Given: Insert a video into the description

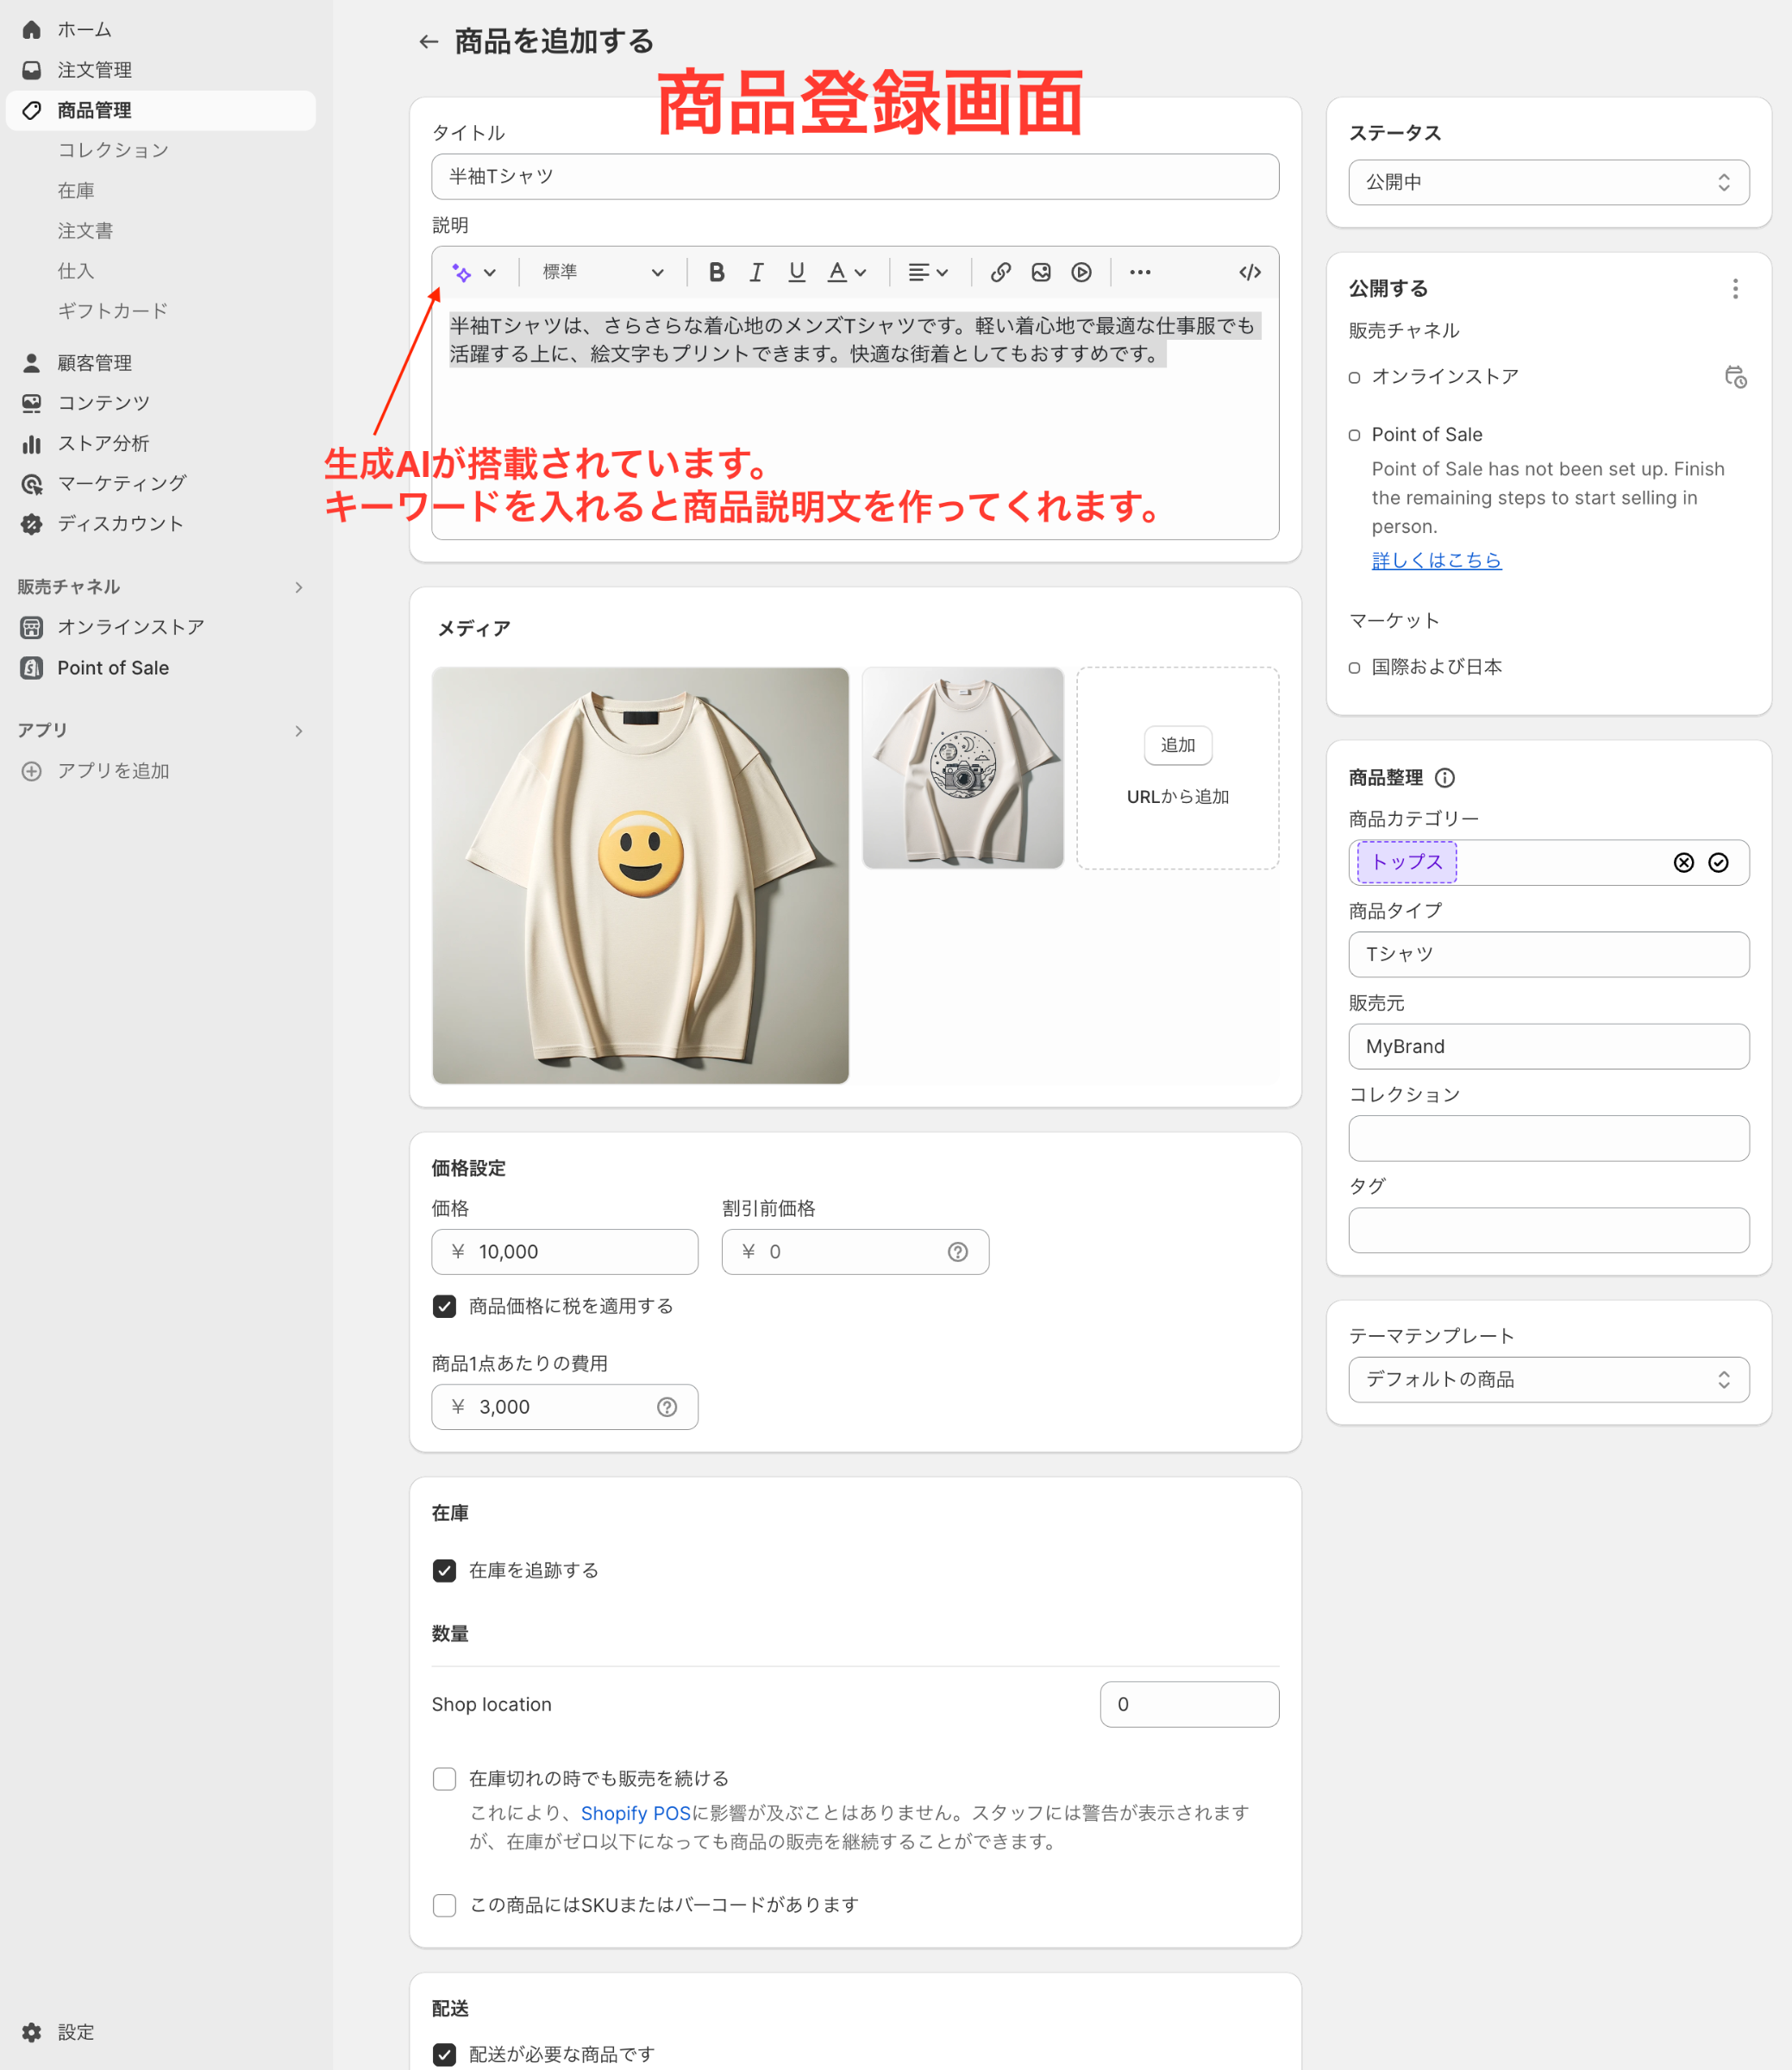Looking at the screenshot, I should [x=1081, y=272].
